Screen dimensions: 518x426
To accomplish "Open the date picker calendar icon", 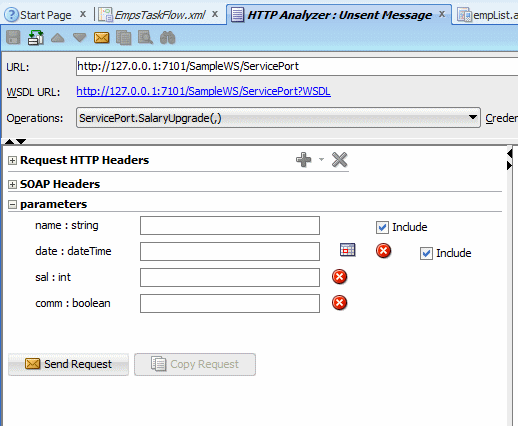I will pos(348,250).
